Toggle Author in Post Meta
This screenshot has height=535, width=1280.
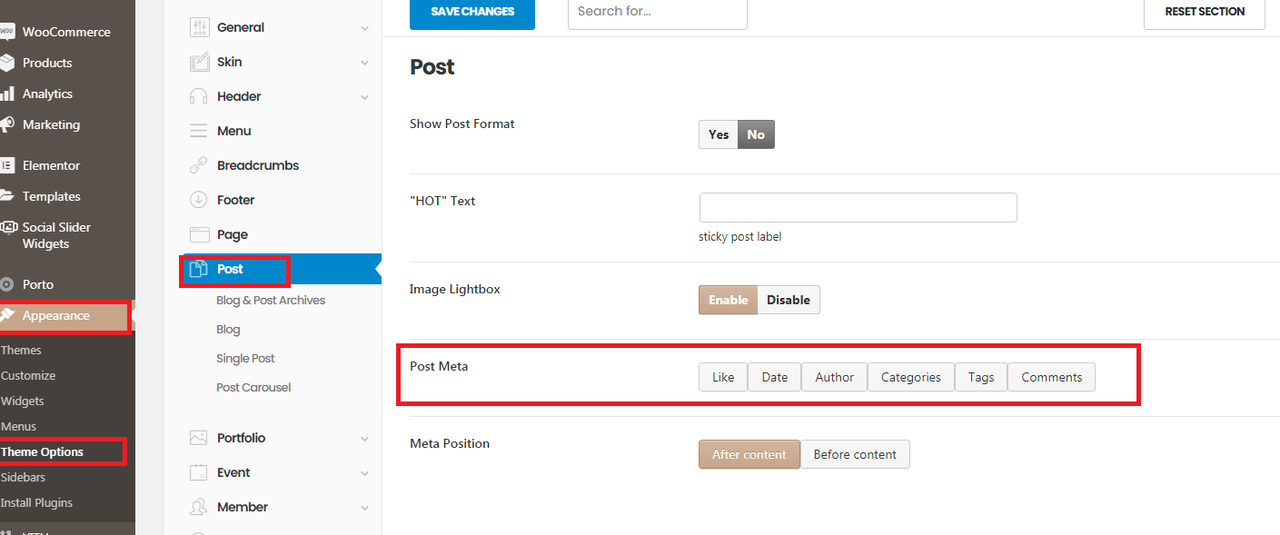point(834,377)
